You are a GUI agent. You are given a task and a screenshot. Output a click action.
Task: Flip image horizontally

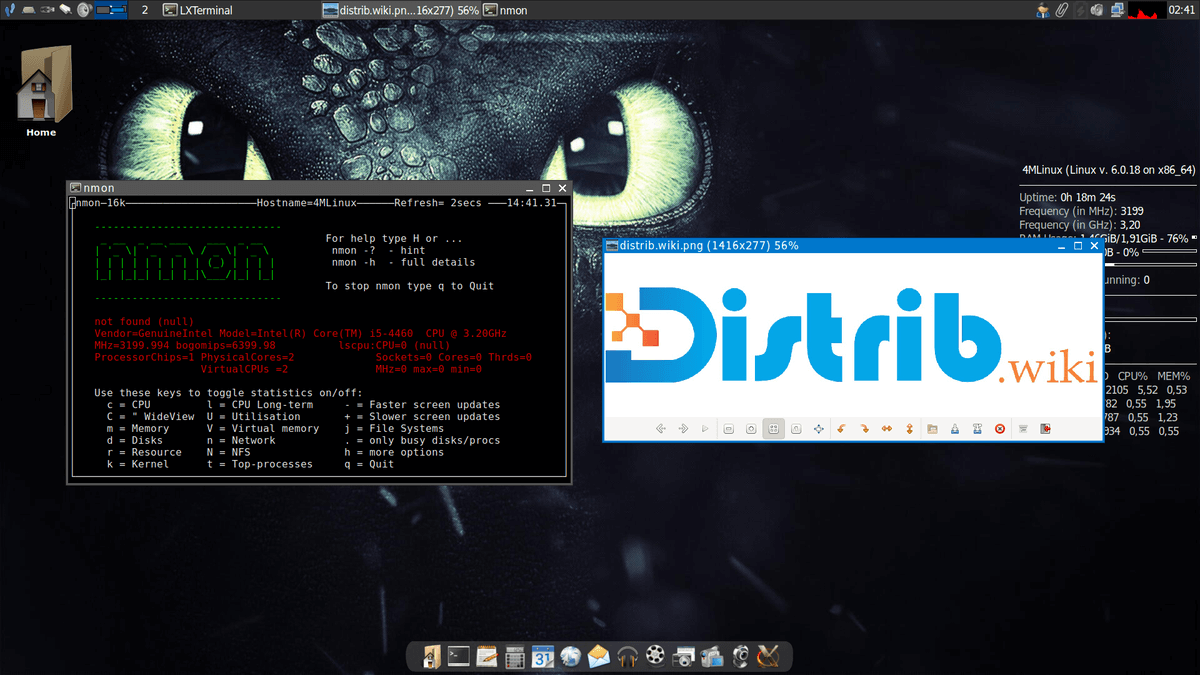pyautogui.click(x=887, y=428)
